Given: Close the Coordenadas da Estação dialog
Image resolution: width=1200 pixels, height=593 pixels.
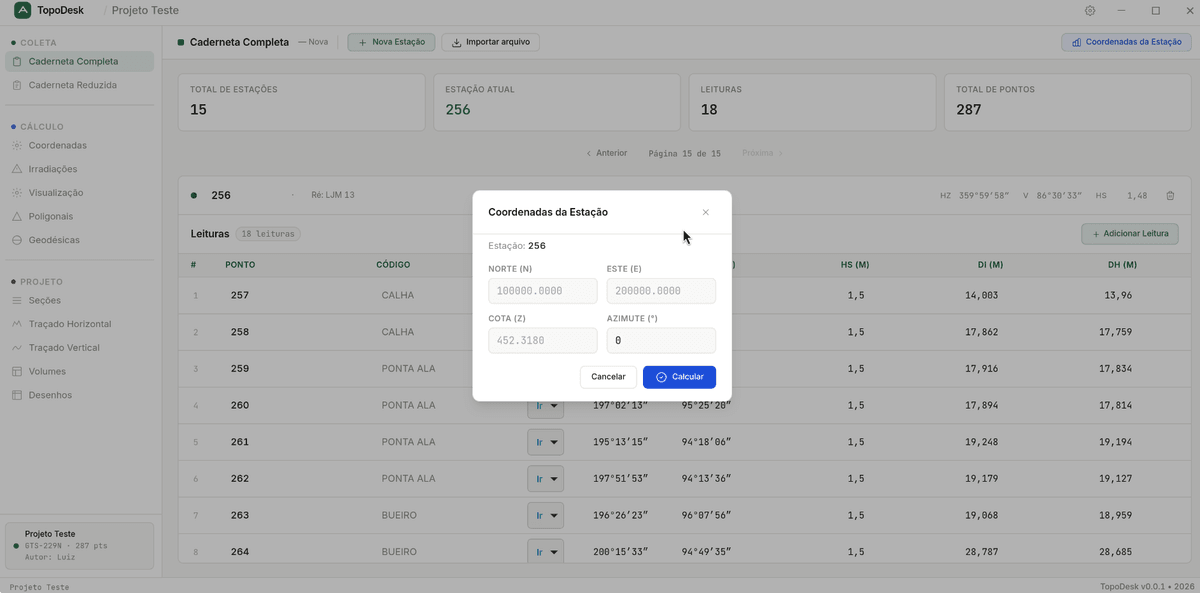Looking at the screenshot, I should click(705, 212).
